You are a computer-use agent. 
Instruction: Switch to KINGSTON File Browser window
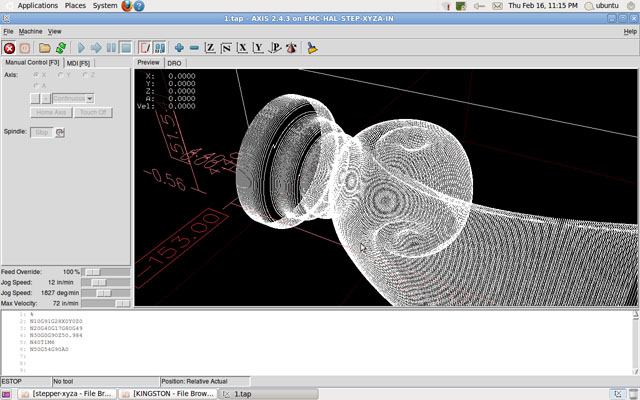point(168,394)
